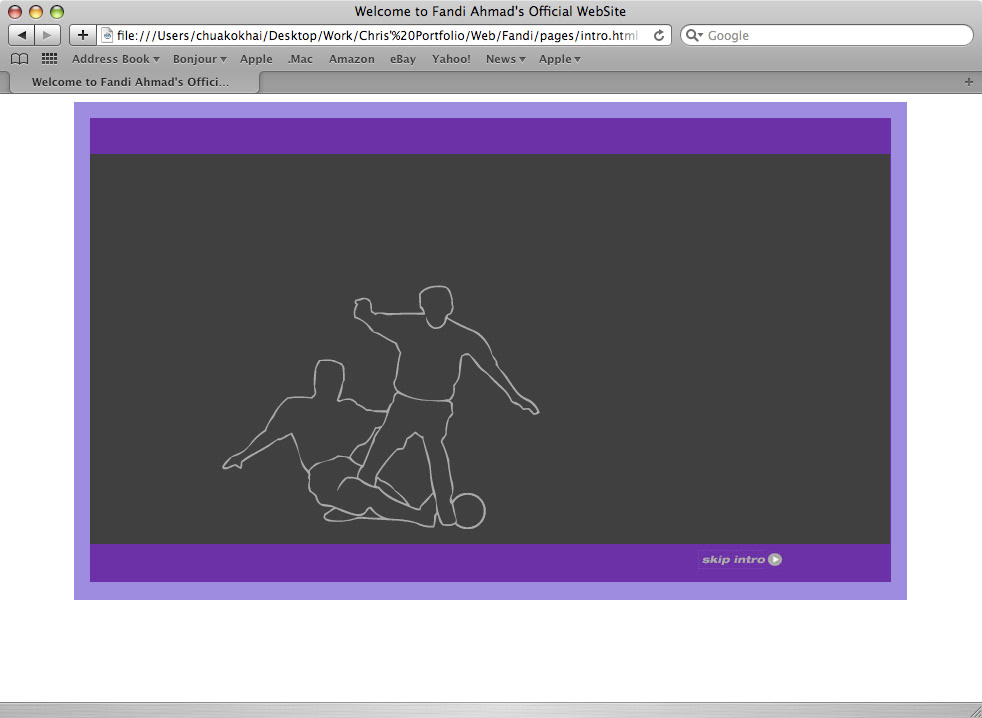Open the Yahoo! bookmark
This screenshot has width=982, height=718.
coord(451,59)
